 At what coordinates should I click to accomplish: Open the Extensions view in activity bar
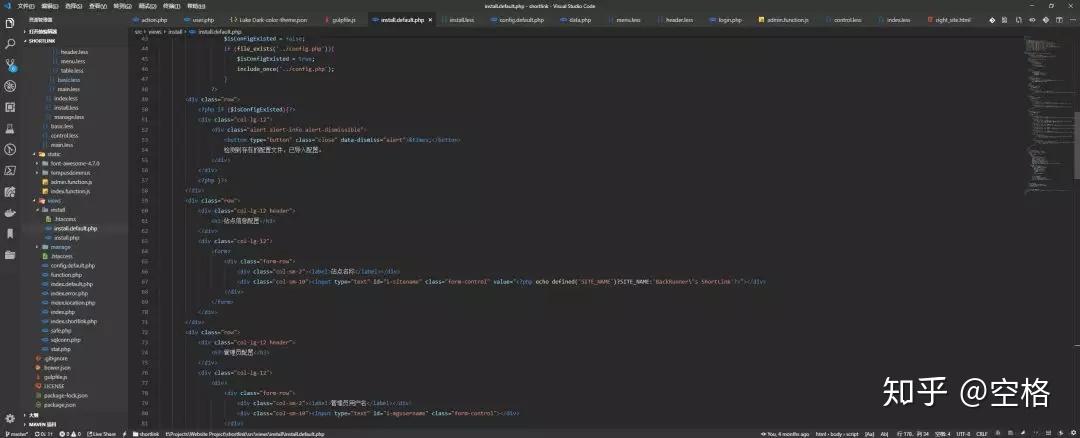click(10, 107)
